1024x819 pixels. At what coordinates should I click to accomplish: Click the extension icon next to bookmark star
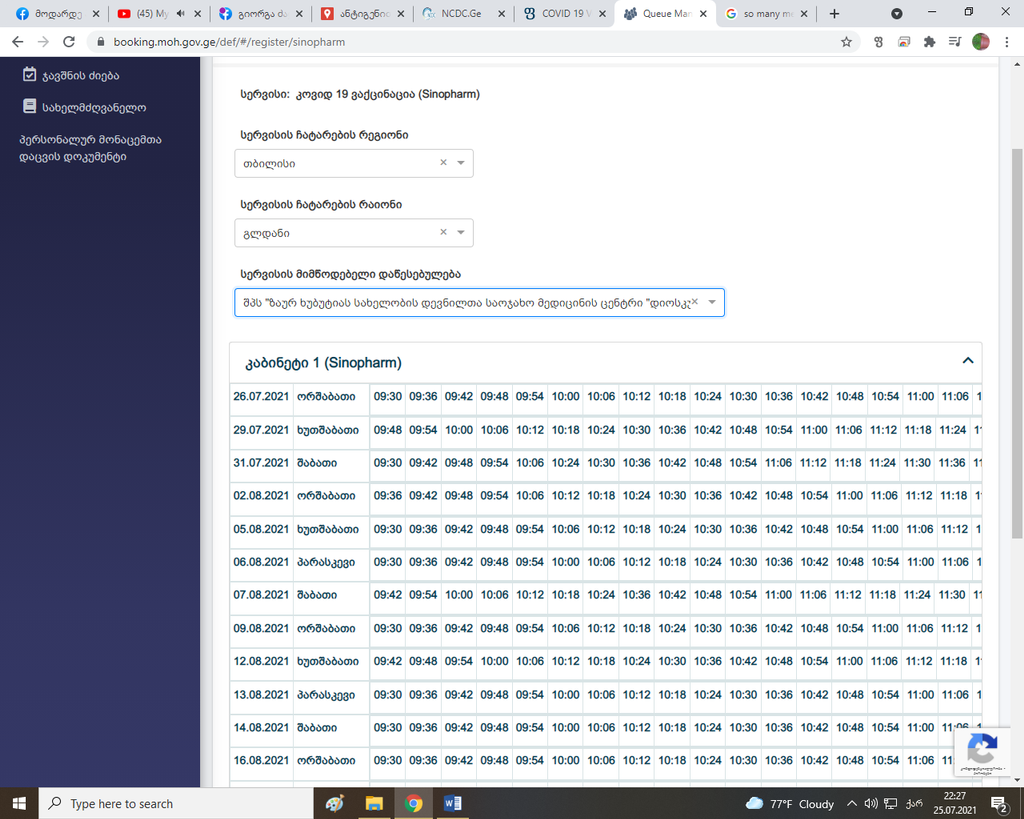878,42
